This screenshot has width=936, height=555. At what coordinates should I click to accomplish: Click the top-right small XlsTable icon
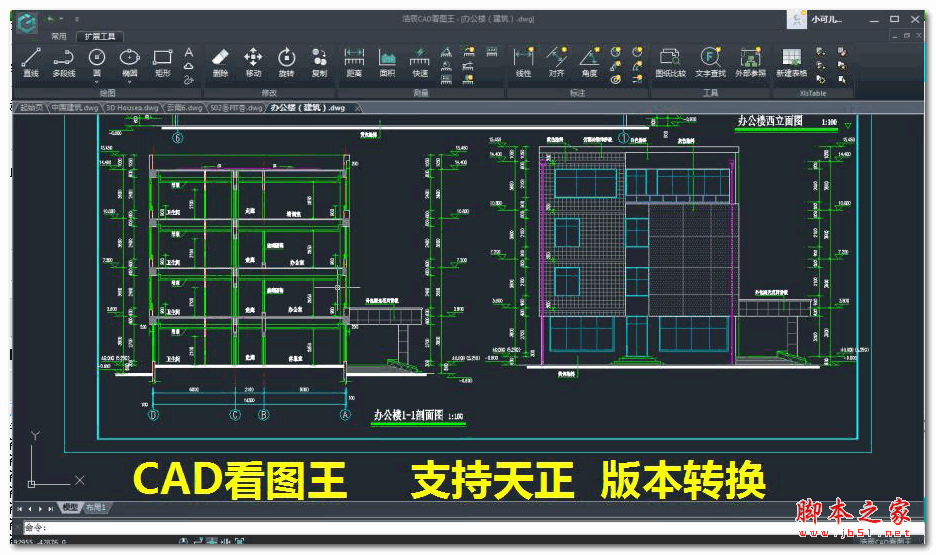(842, 52)
